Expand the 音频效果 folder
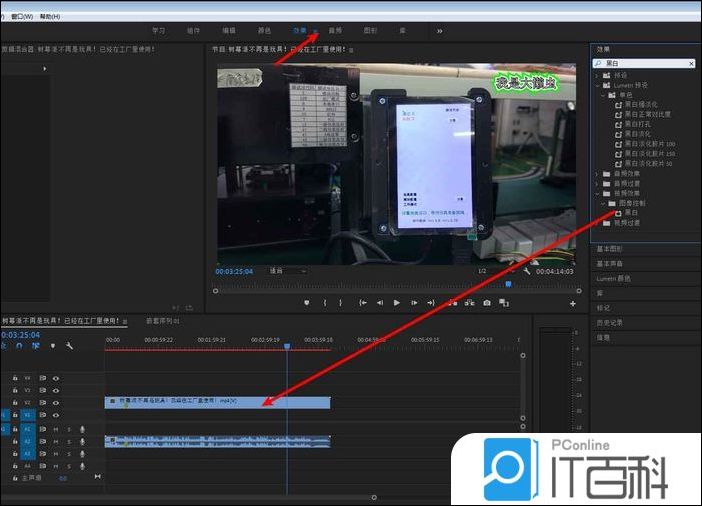The height and width of the screenshot is (506, 702). pos(597,174)
